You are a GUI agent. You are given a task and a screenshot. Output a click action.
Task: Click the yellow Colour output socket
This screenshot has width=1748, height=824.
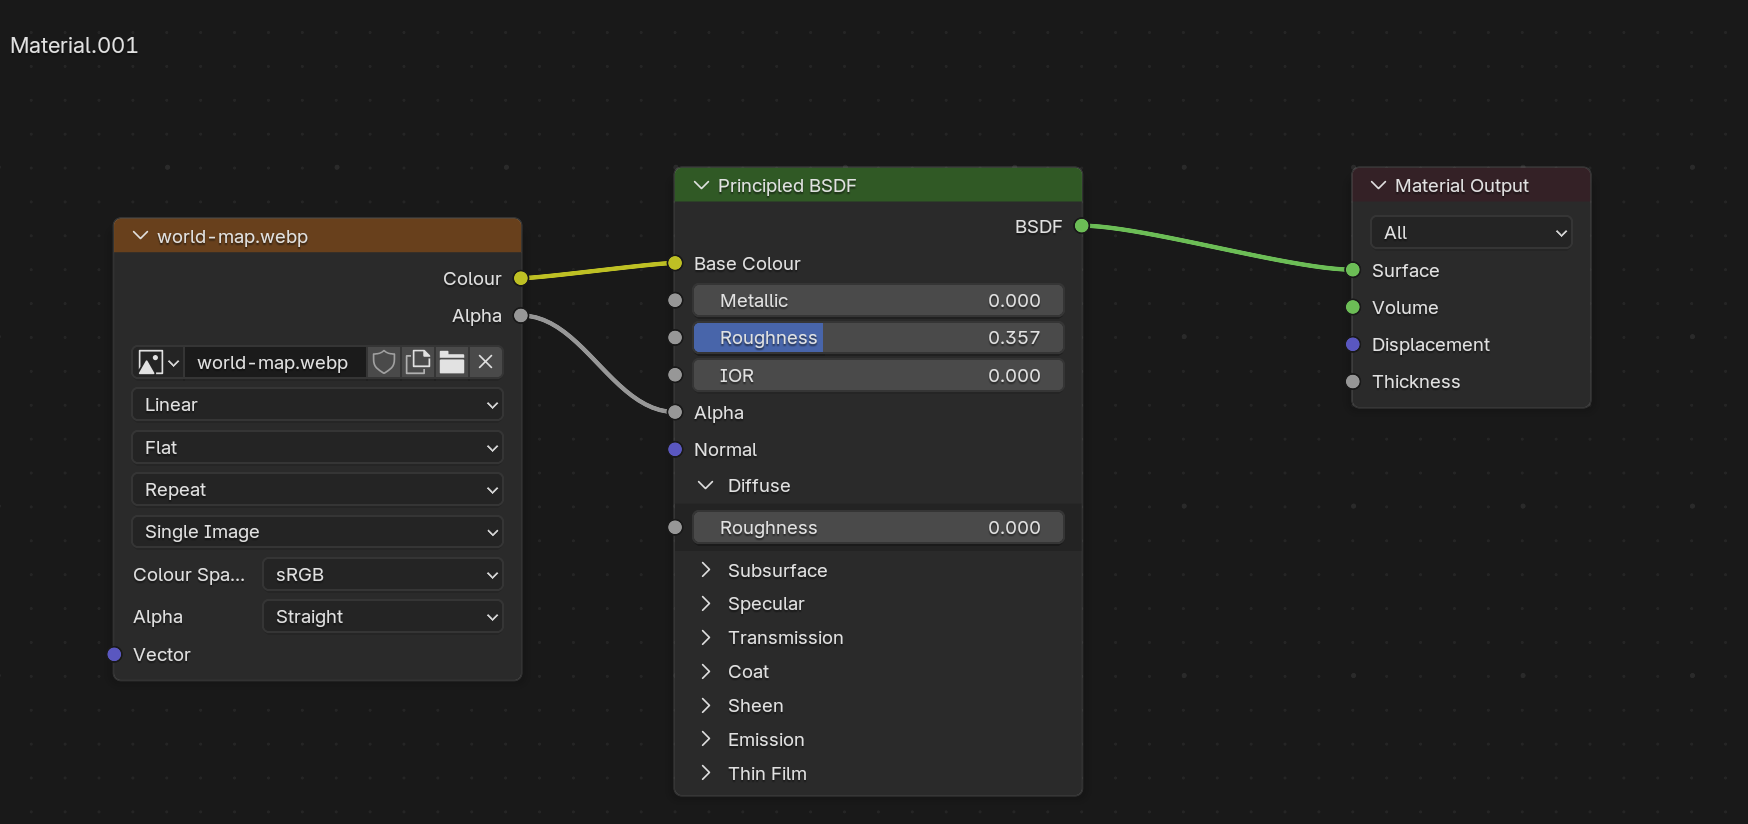(x=521, y=278)
